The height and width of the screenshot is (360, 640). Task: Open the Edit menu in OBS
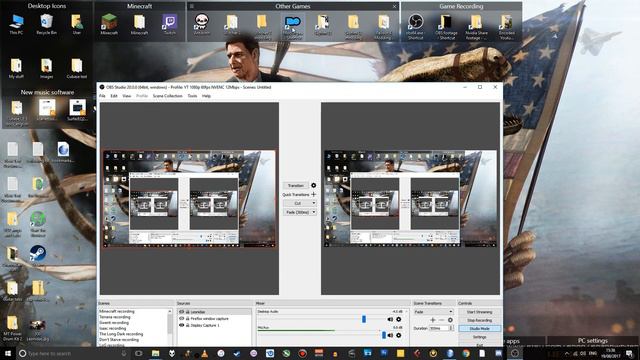[114, 96]
